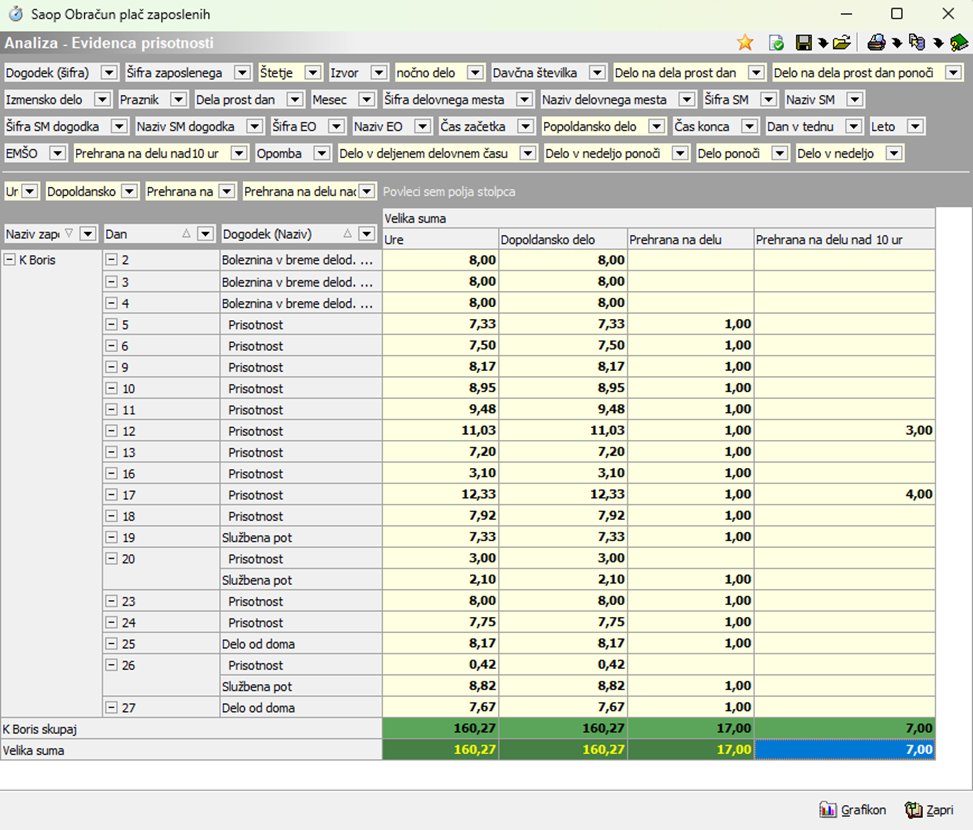Open the Mesec field filter dropdown
Image resolution: width=973 pixels, height=830 pixels.
point(366,100)
